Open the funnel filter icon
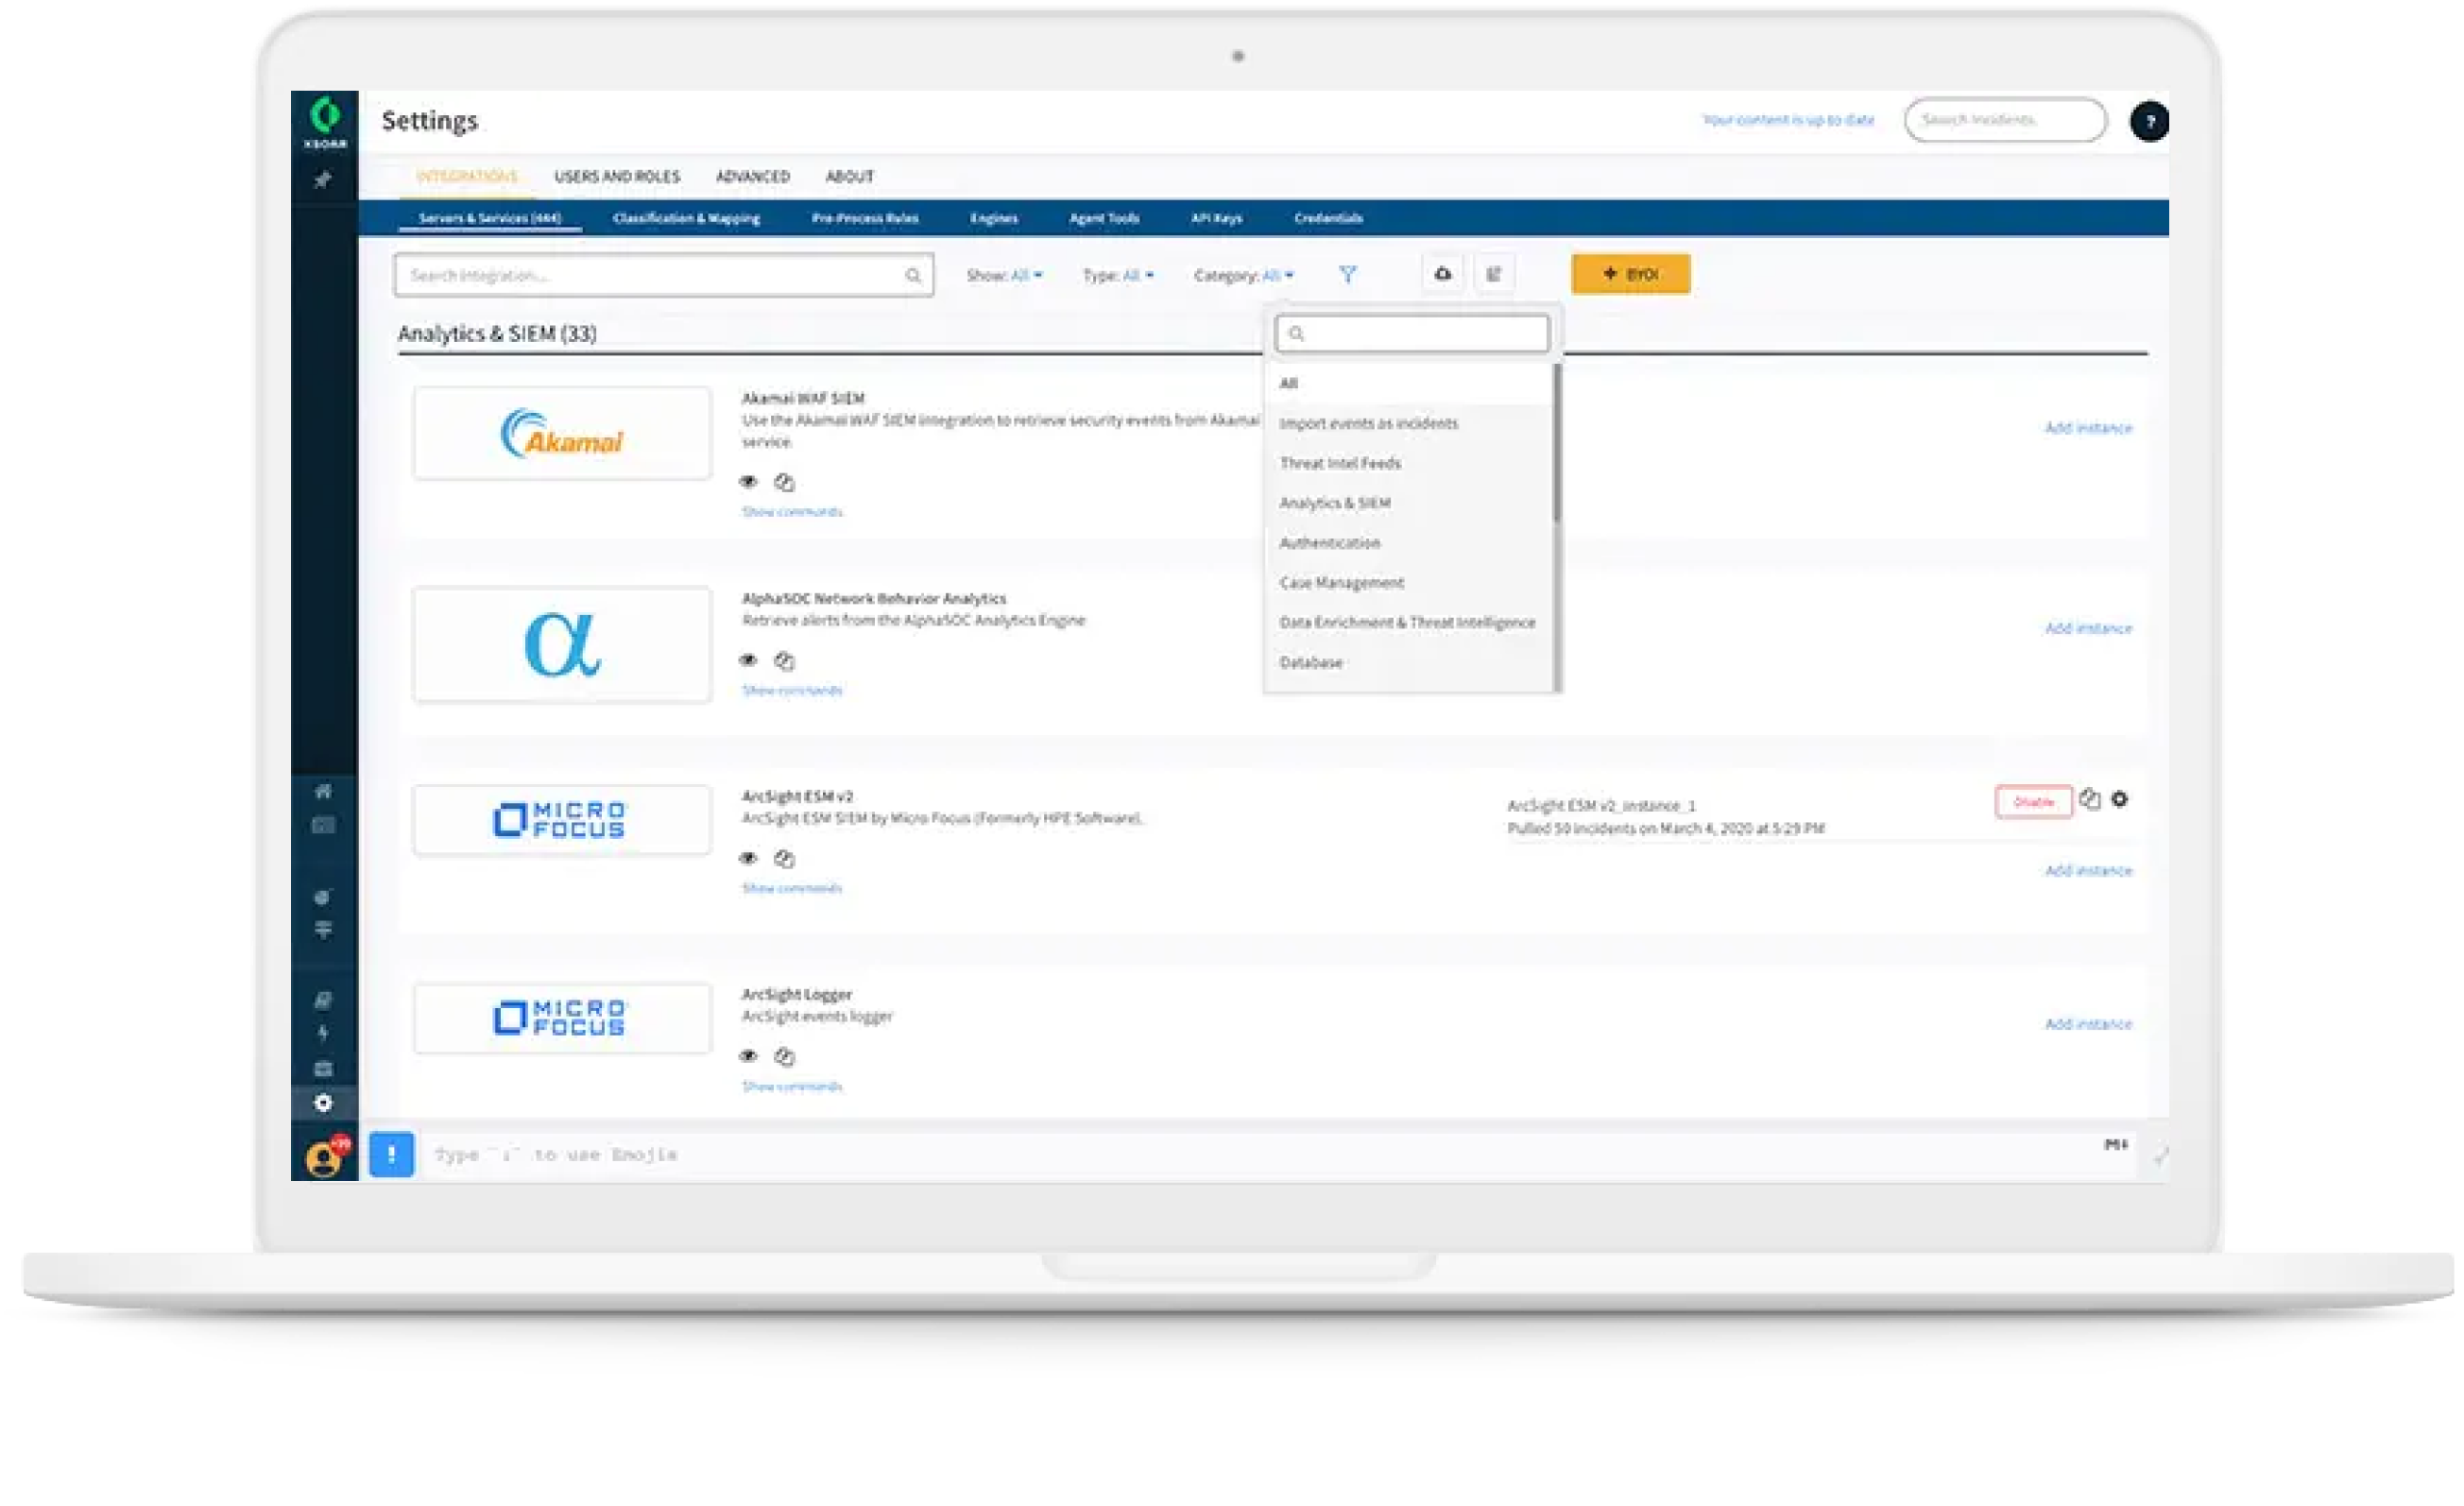2464x1506 pixels. (1349, 275)
